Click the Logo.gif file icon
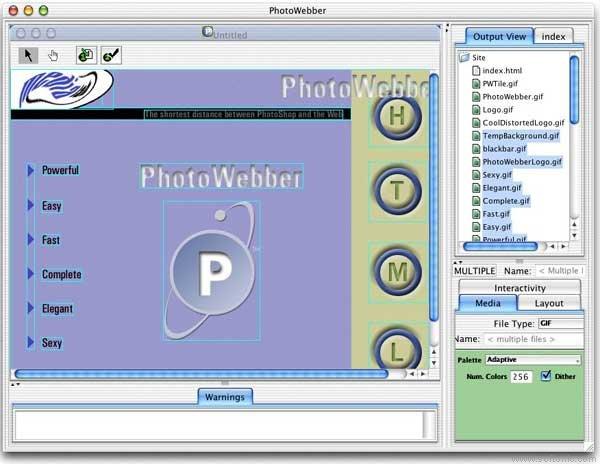 (x=476, y=110)
